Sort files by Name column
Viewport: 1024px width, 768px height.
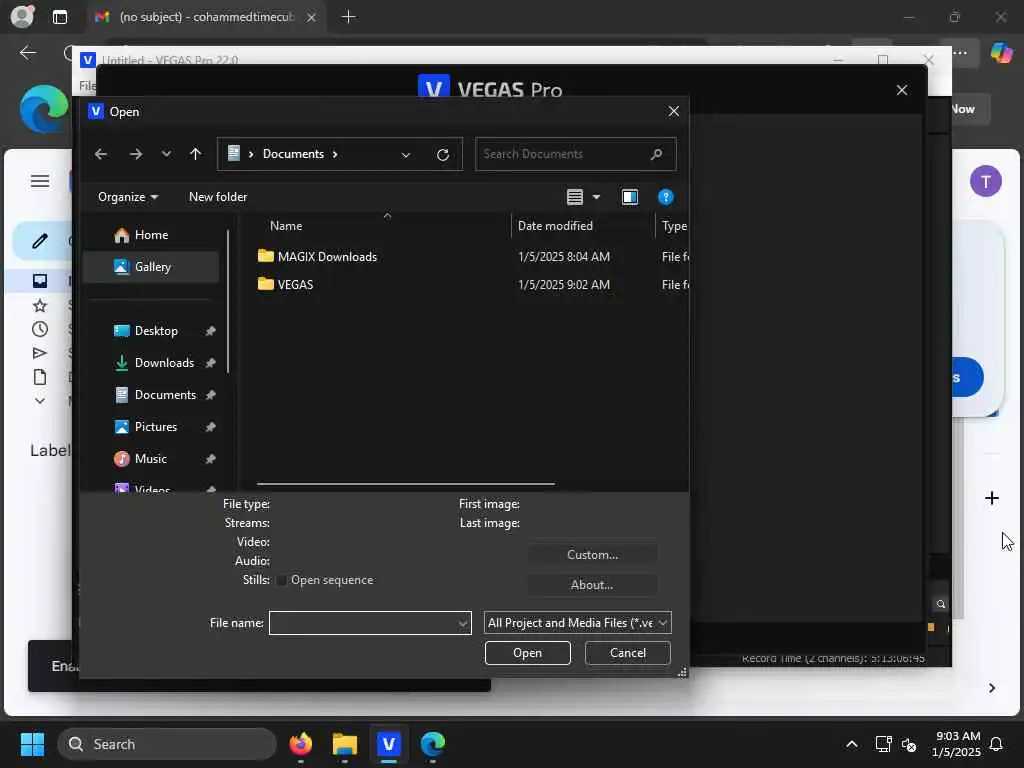click(x=286, y=226)
